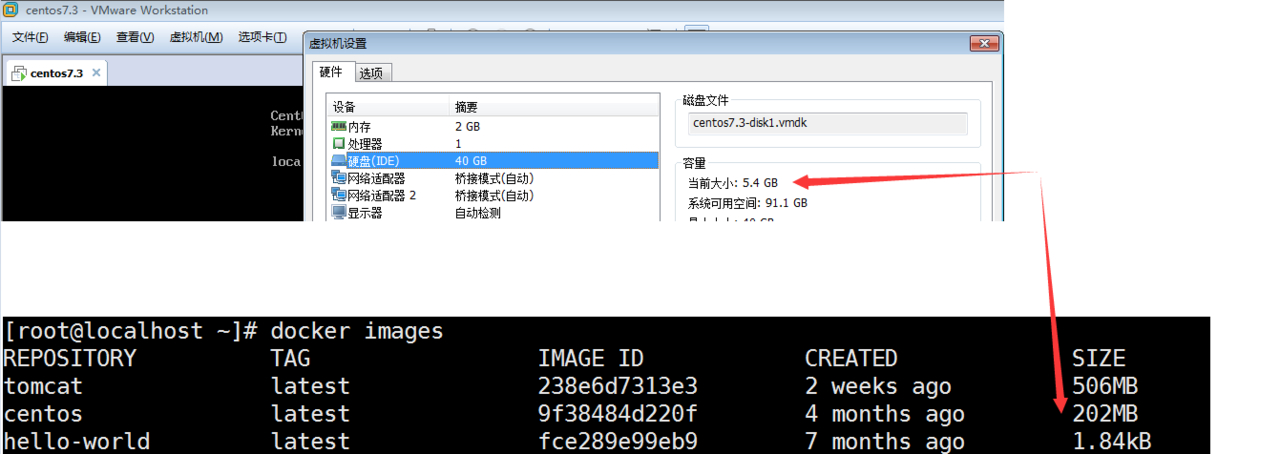Click the centos7.3-disk1.vmdk disk file field
The height and width of the screenshot is (454, 1280).
coord(827,124)
